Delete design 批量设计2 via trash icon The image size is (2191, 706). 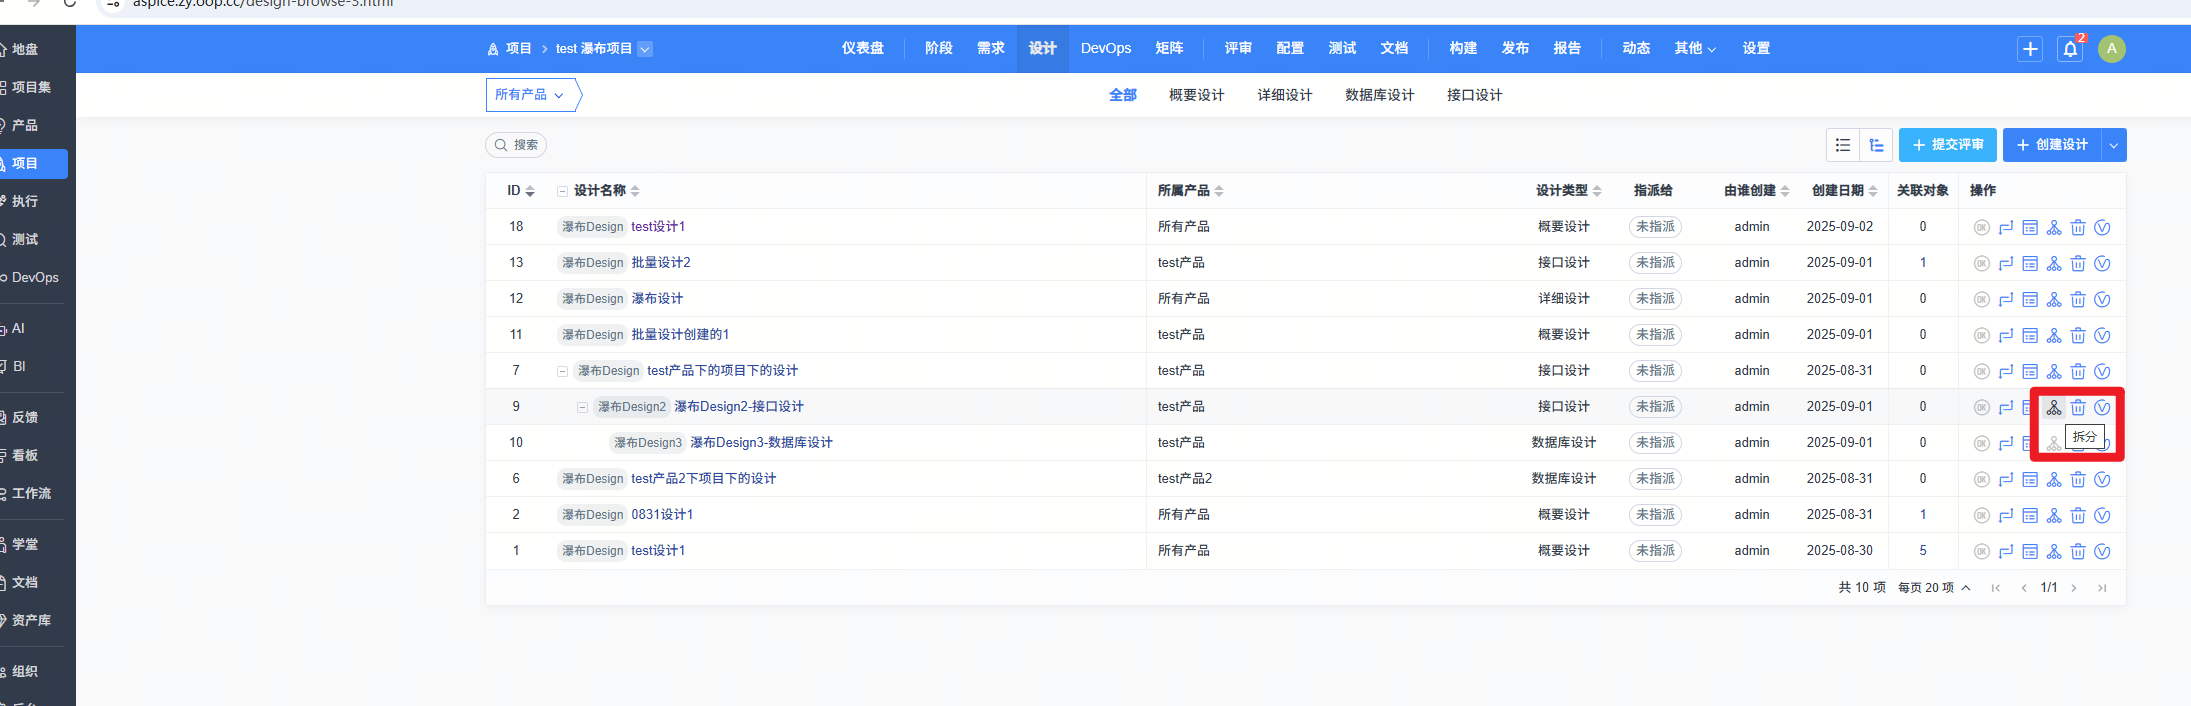[x=2077, y=264]
